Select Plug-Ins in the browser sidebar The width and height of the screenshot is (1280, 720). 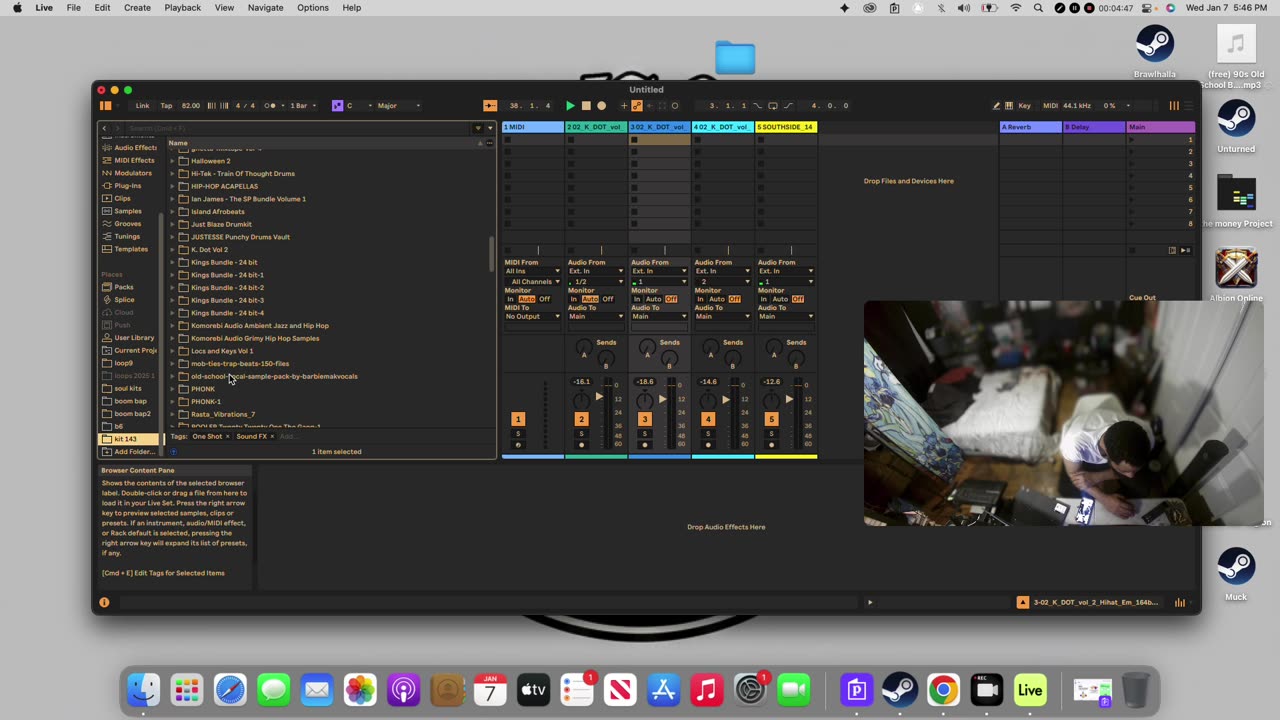[x=128, y=186]
